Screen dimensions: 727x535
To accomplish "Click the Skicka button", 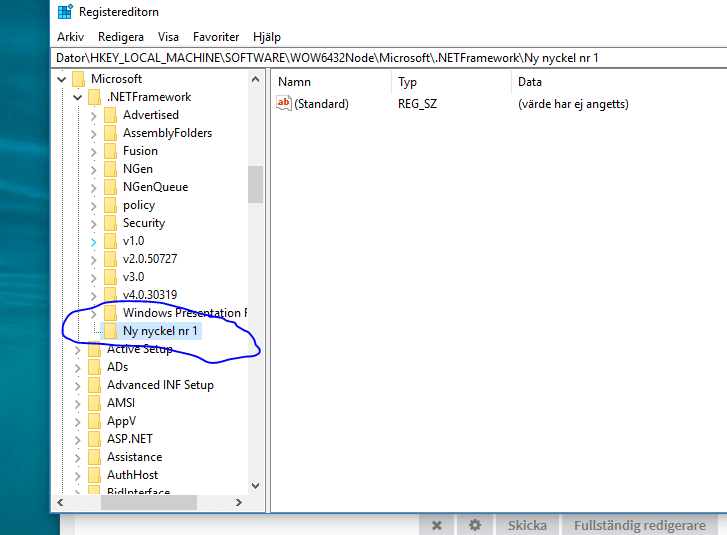I will point(527,525).
